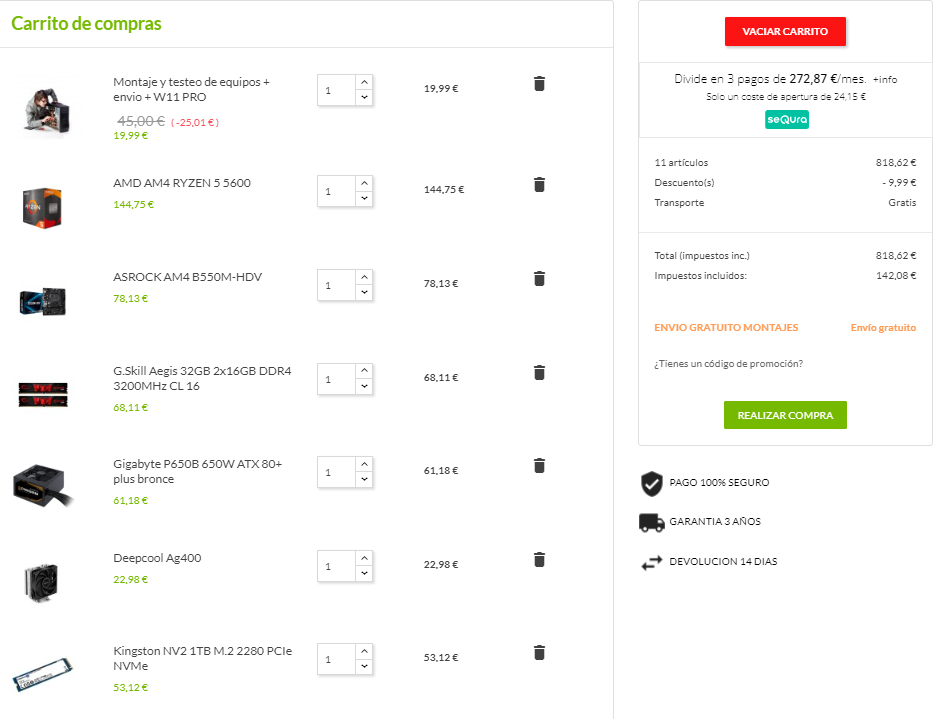This screenshot has height=719, width=934.
Task: Focus quantity field for Deepcool Ag400
Action: point(337,566)
